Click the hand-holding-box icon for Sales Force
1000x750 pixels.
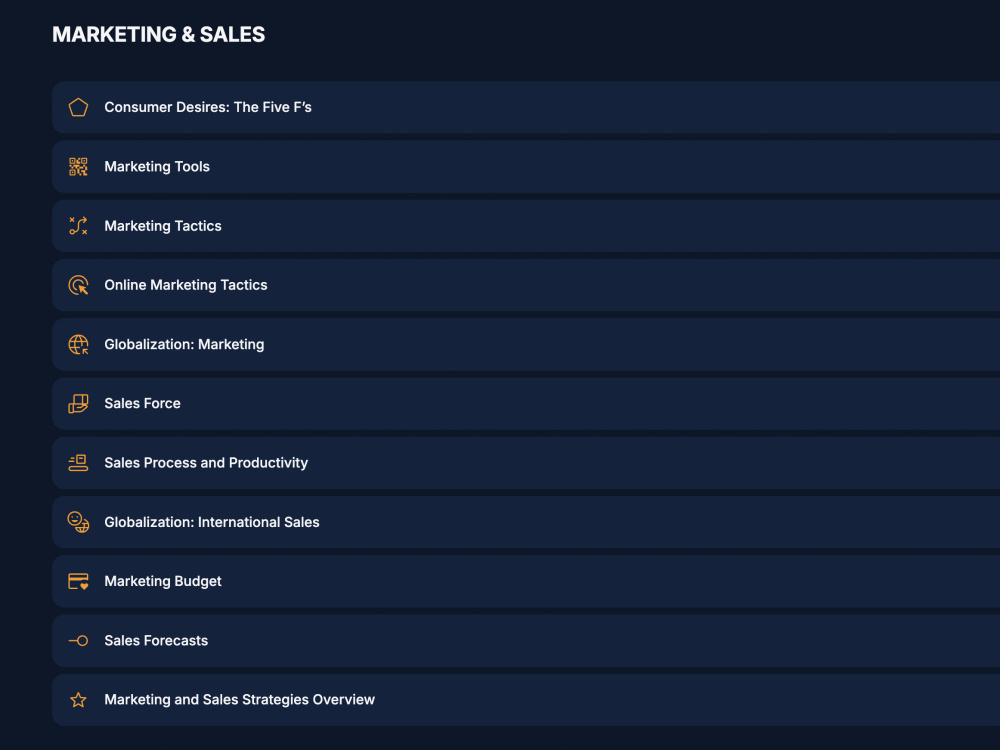coord(78,404)
